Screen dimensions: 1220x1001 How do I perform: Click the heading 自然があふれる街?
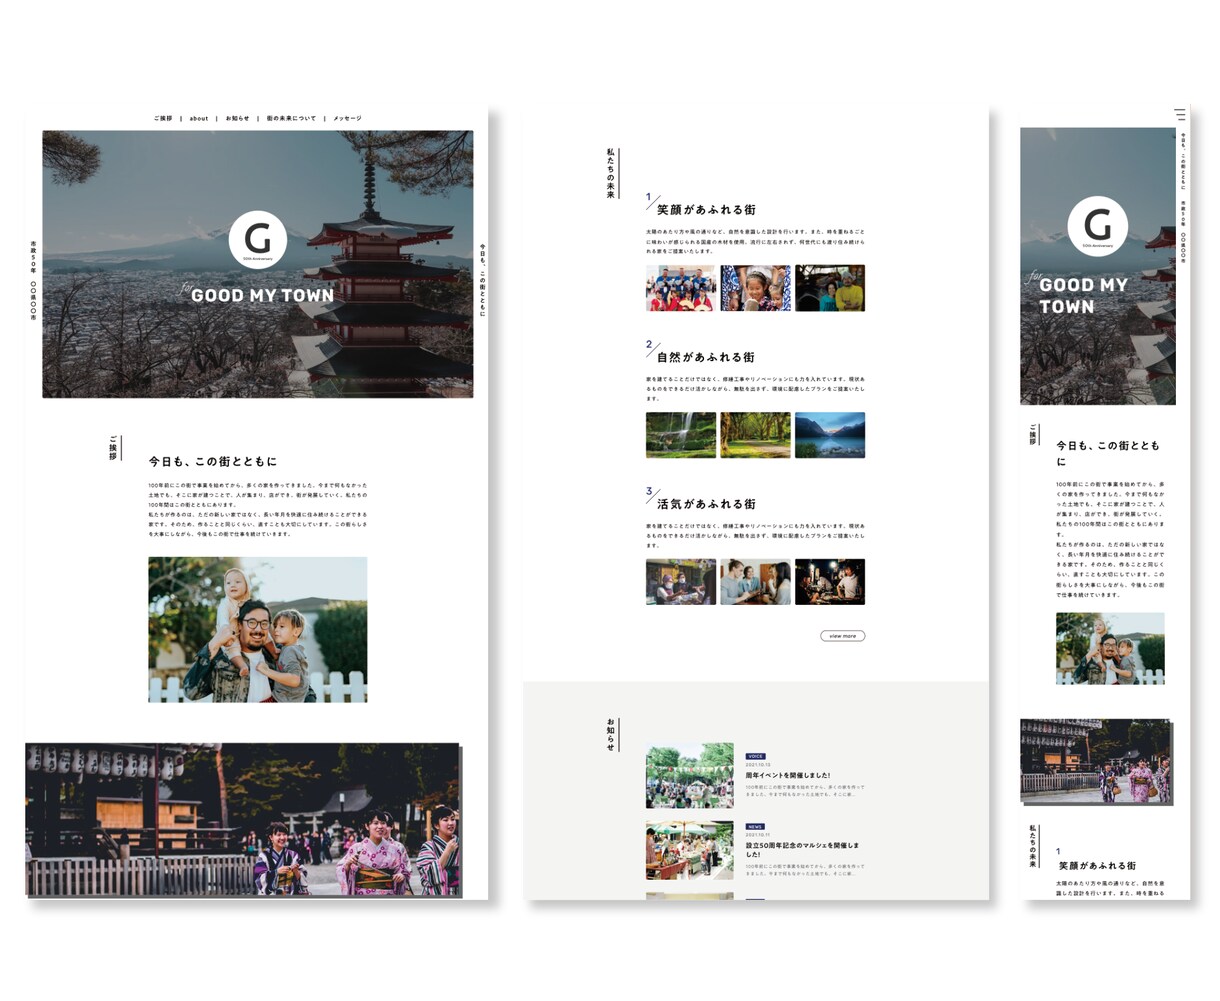click(706, 357)
